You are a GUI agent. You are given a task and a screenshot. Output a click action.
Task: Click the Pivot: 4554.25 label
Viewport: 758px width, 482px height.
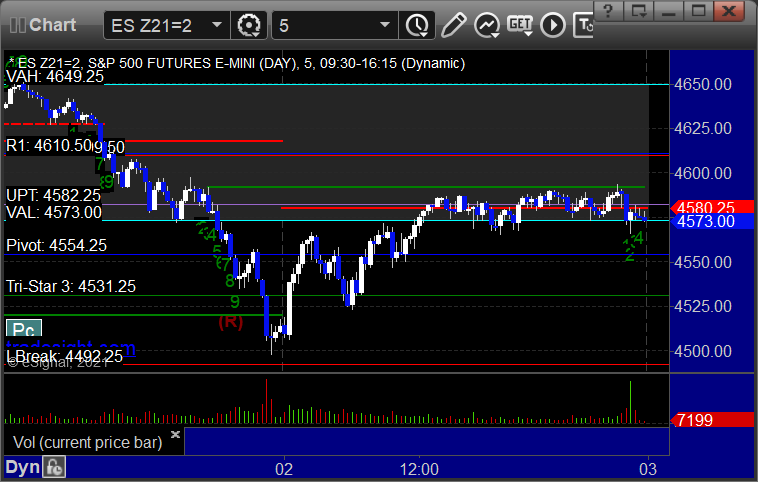pyautogui.click(x=56, y=246)
